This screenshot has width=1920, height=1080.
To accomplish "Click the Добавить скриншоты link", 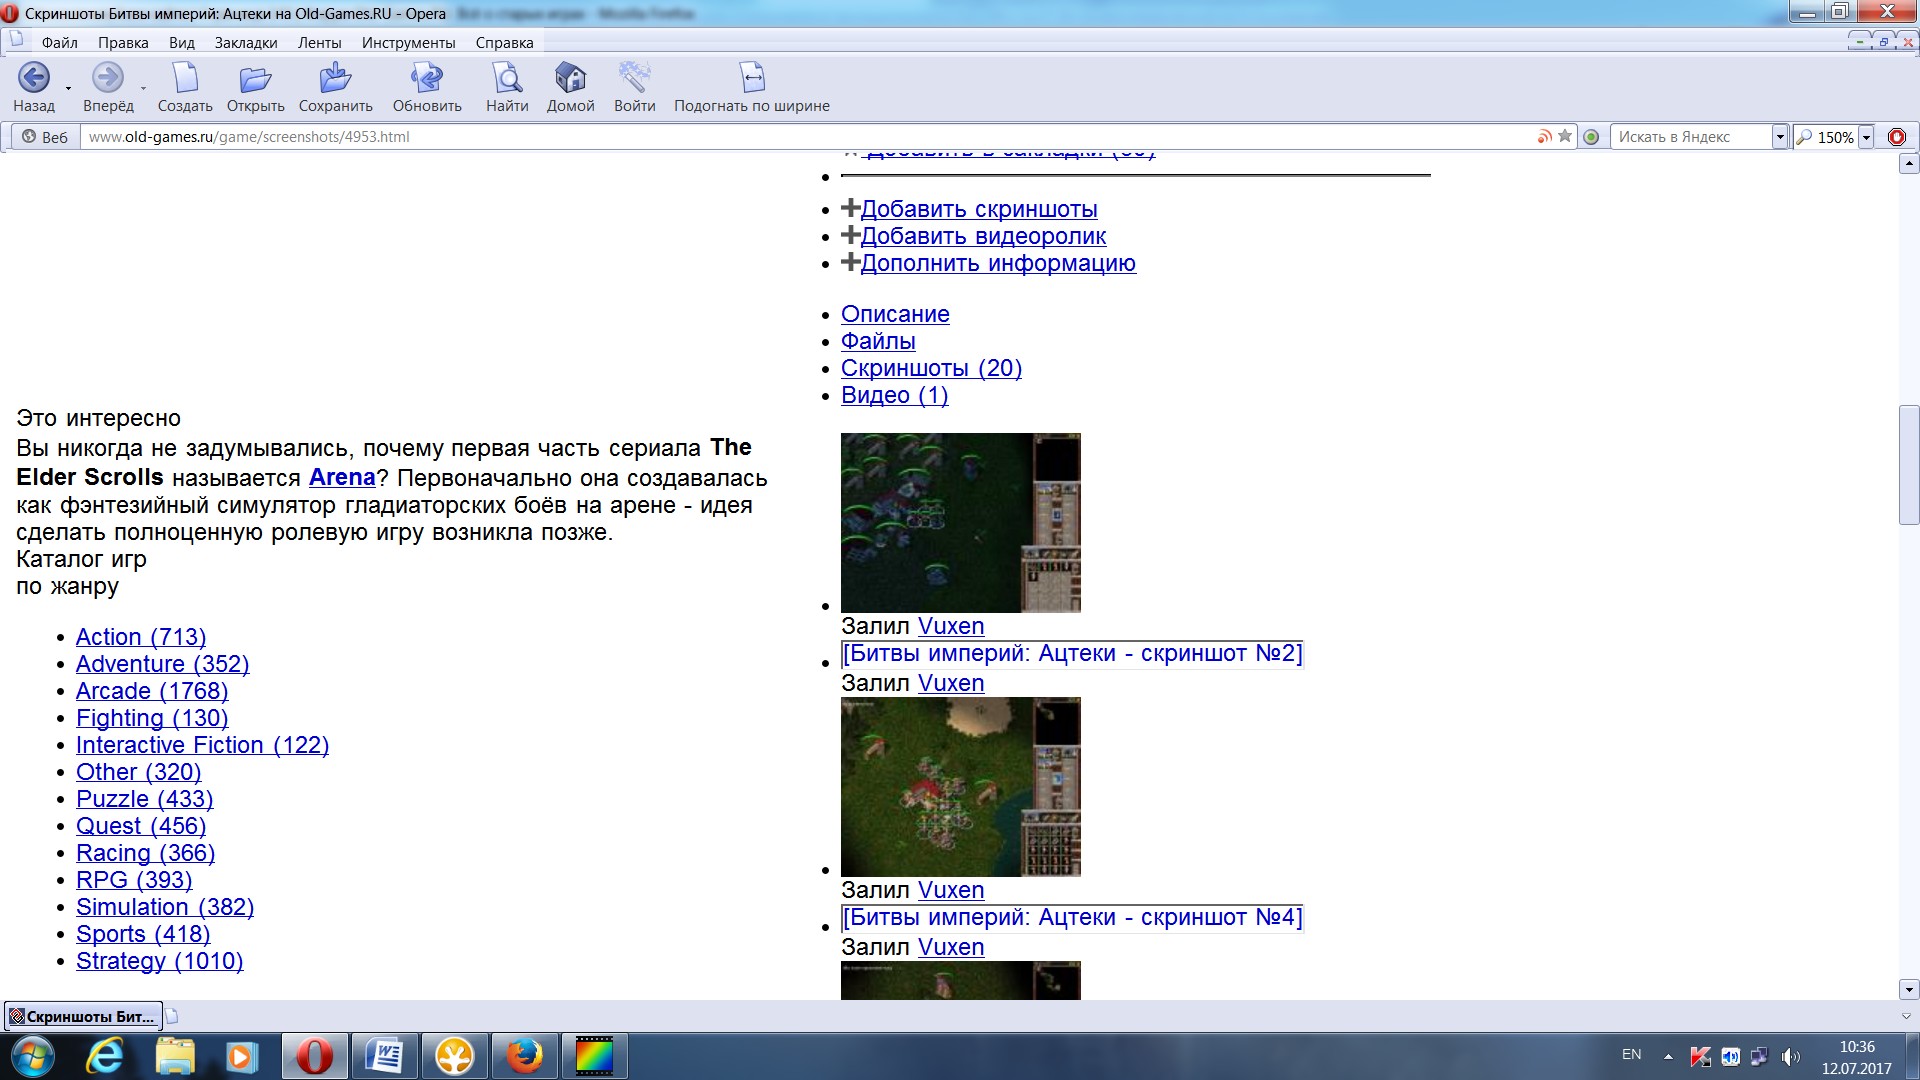I will point(978,209).
